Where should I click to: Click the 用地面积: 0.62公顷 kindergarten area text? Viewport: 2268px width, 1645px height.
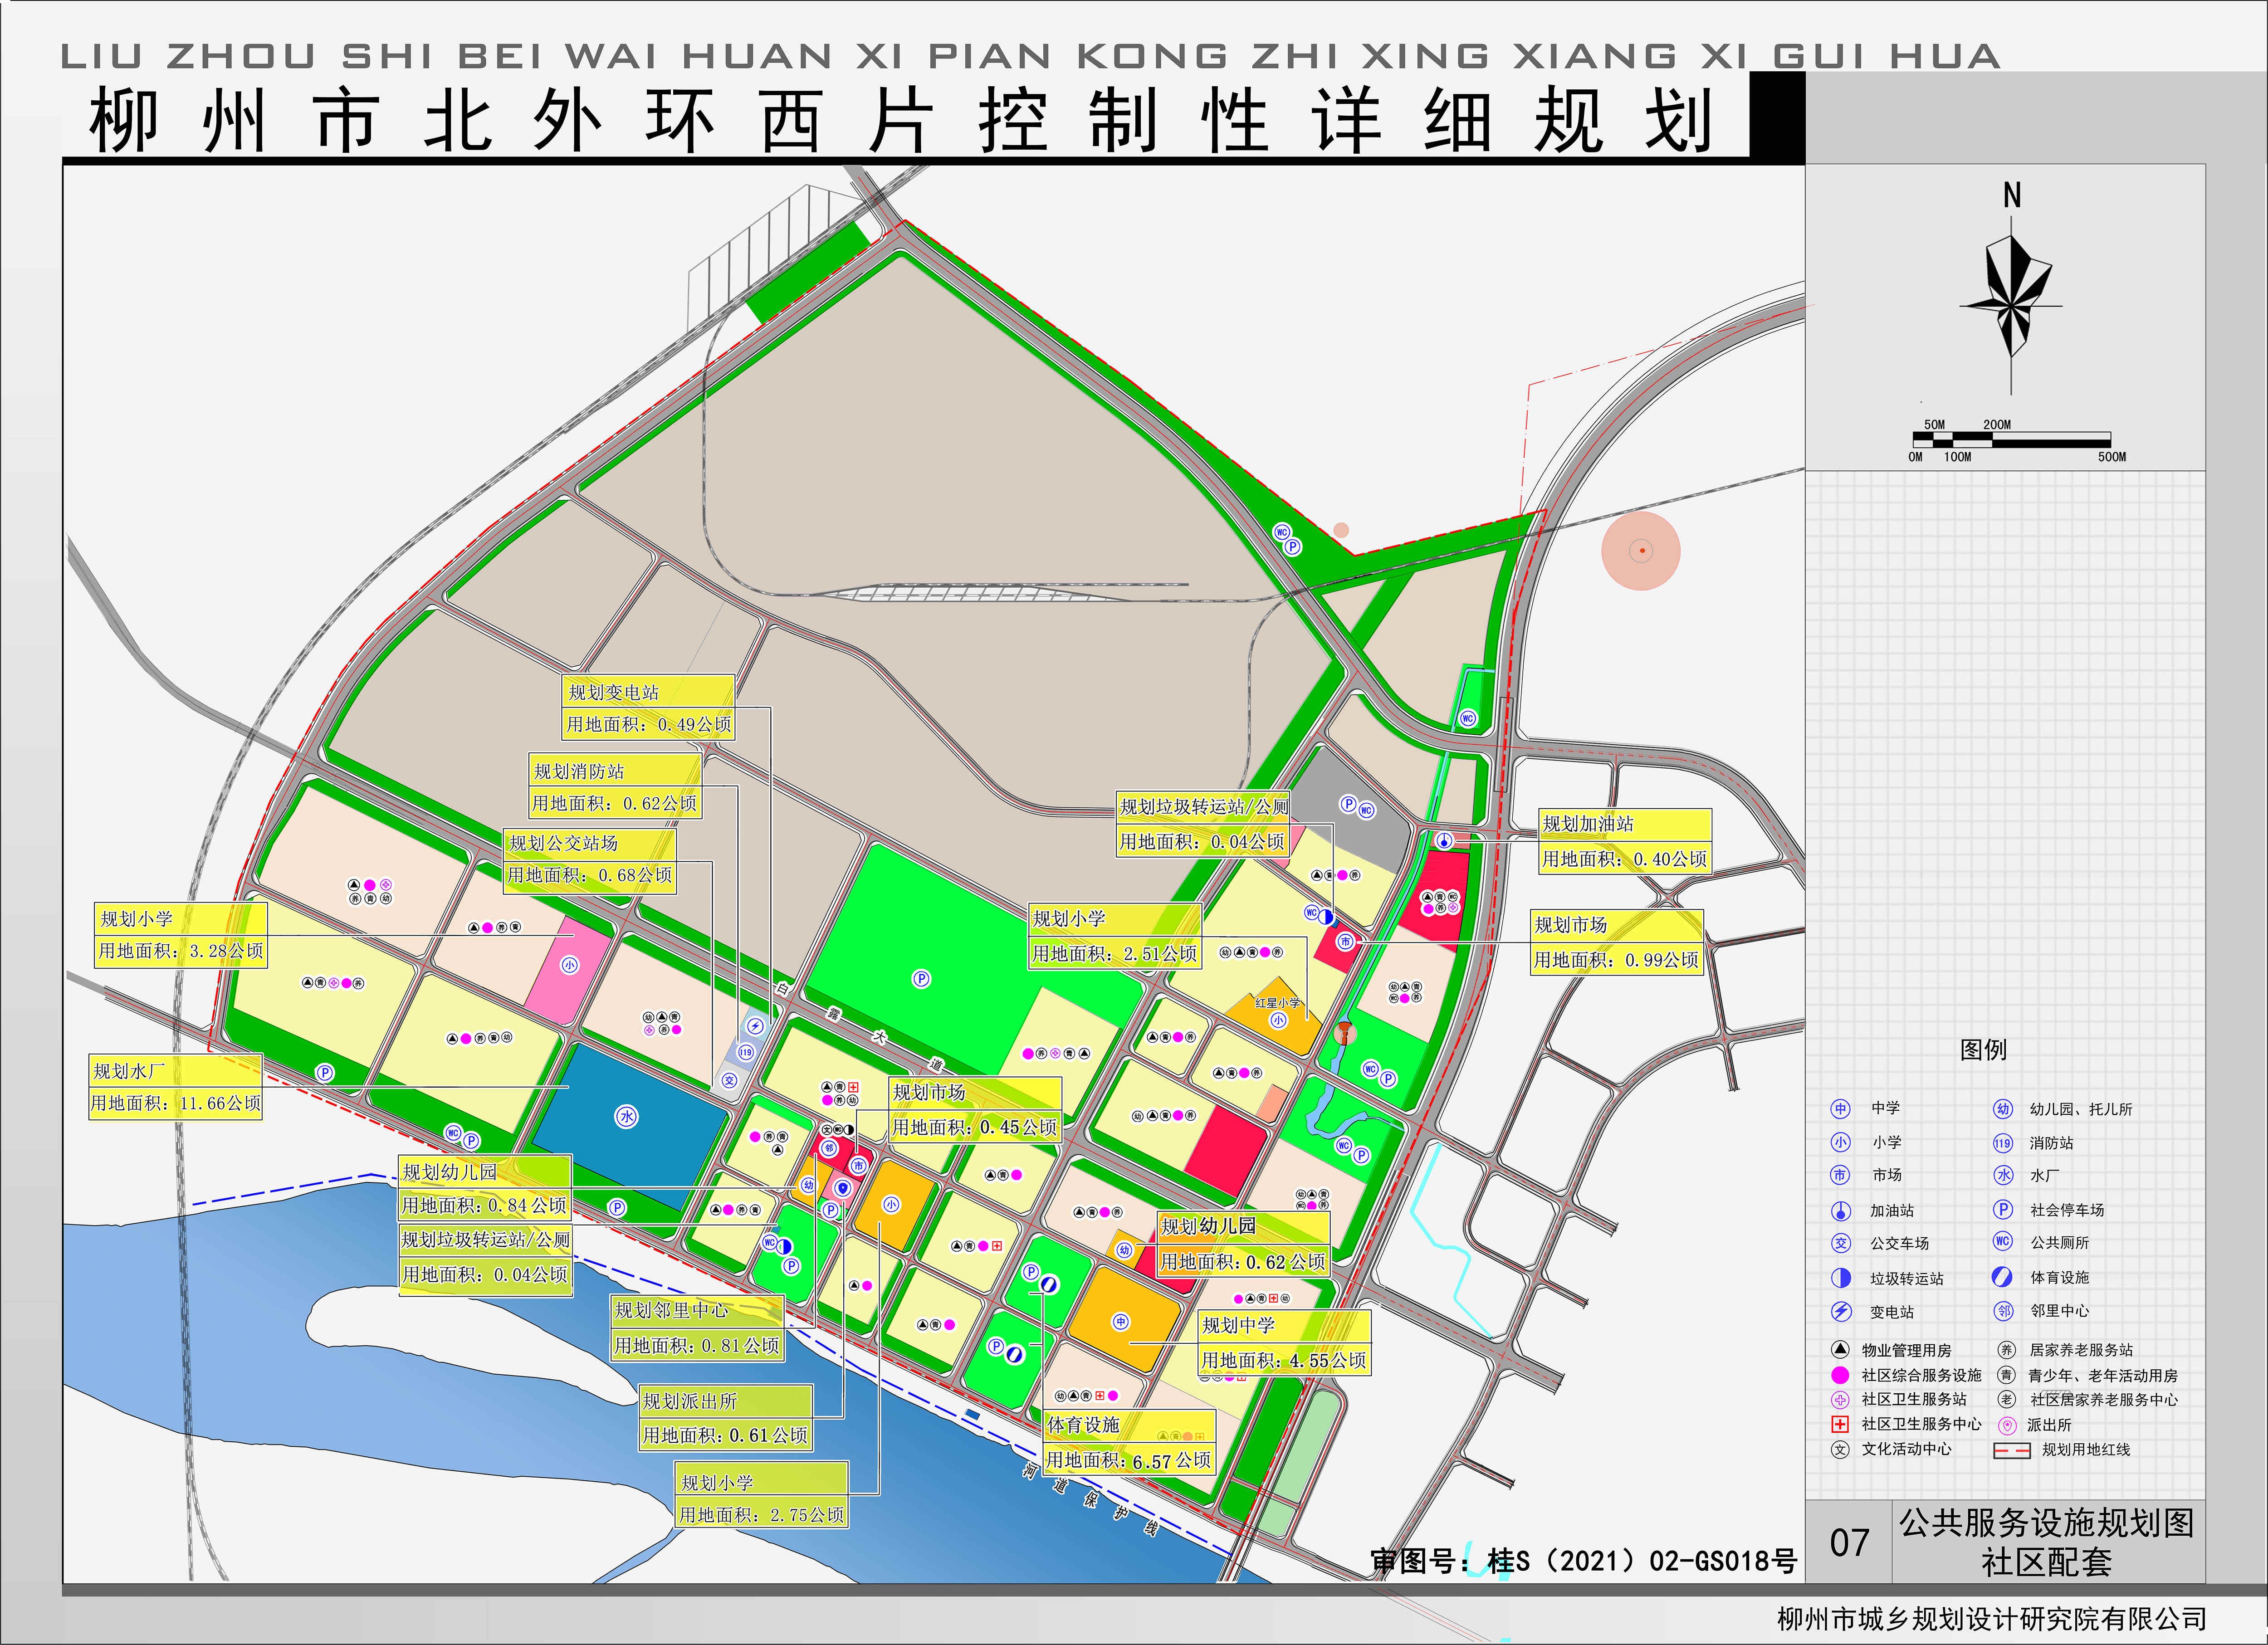[1243, 1262]
